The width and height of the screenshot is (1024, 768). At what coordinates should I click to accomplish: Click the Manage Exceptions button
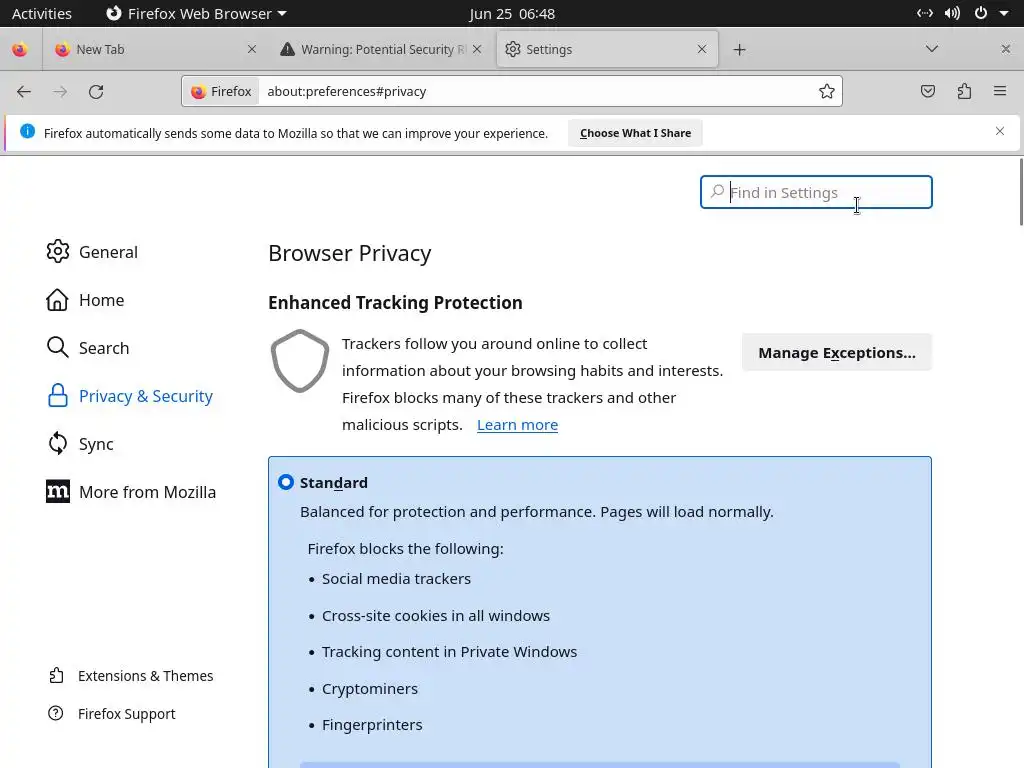(x=836, y=352)
